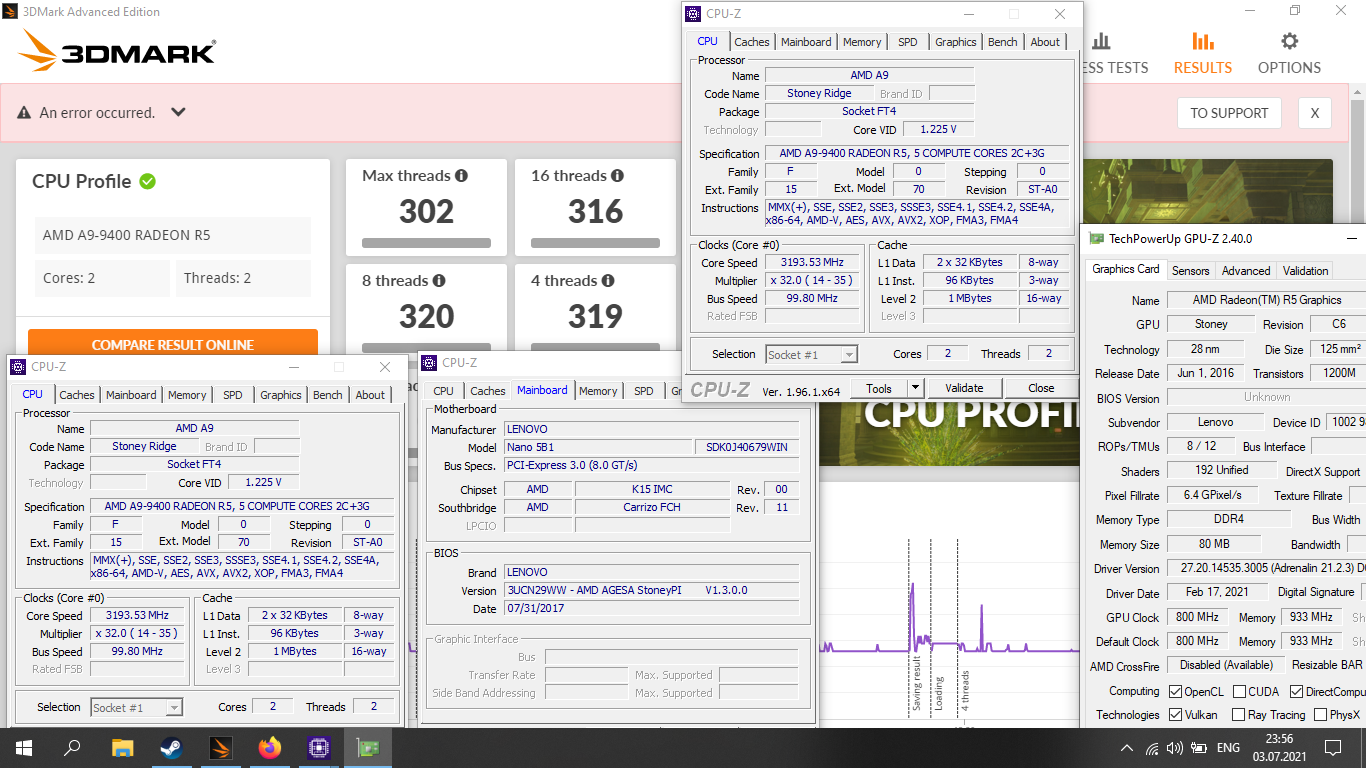Open the notification center icon
1366x768 pixels.
click(1332, 747)
